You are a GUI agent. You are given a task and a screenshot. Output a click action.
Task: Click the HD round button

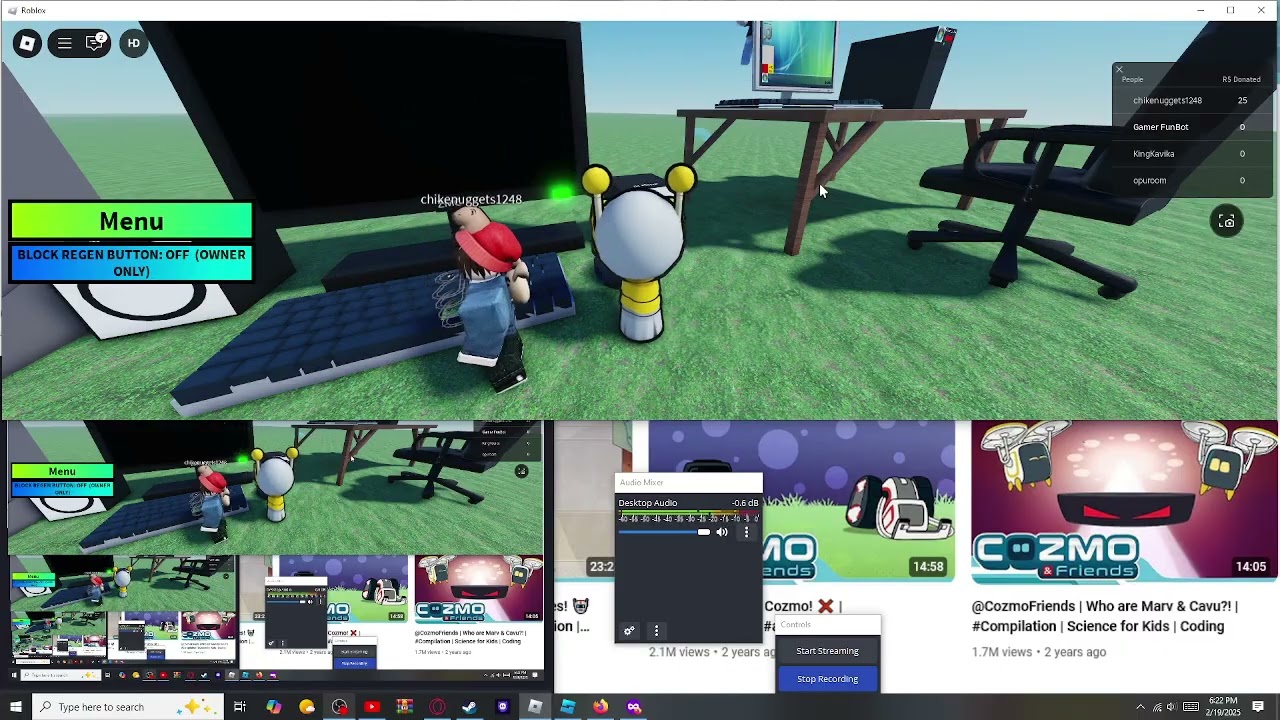pyautogui.click(x=133, y=43)
